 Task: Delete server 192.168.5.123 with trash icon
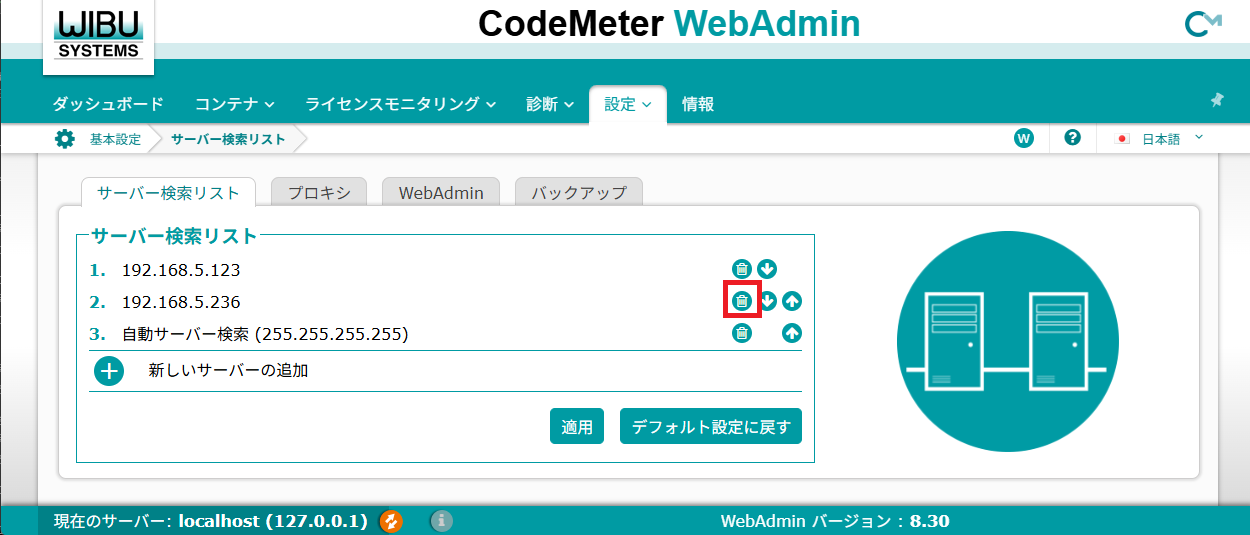coord(741,269)
